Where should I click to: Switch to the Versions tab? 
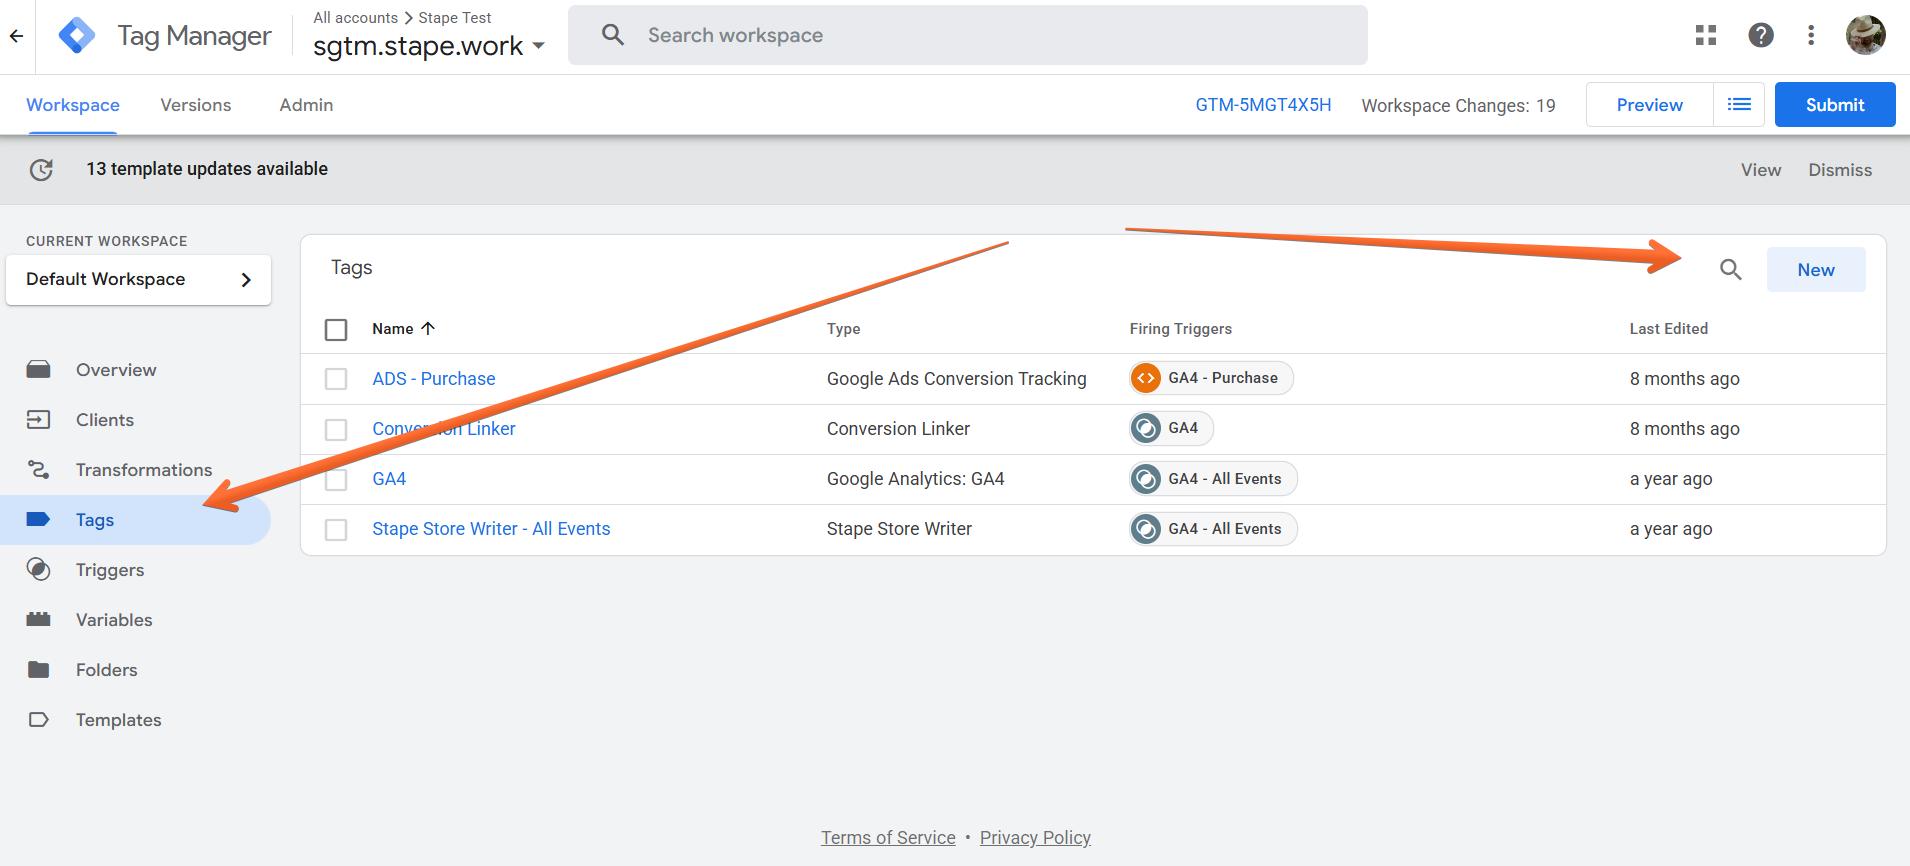click(196, 105)
